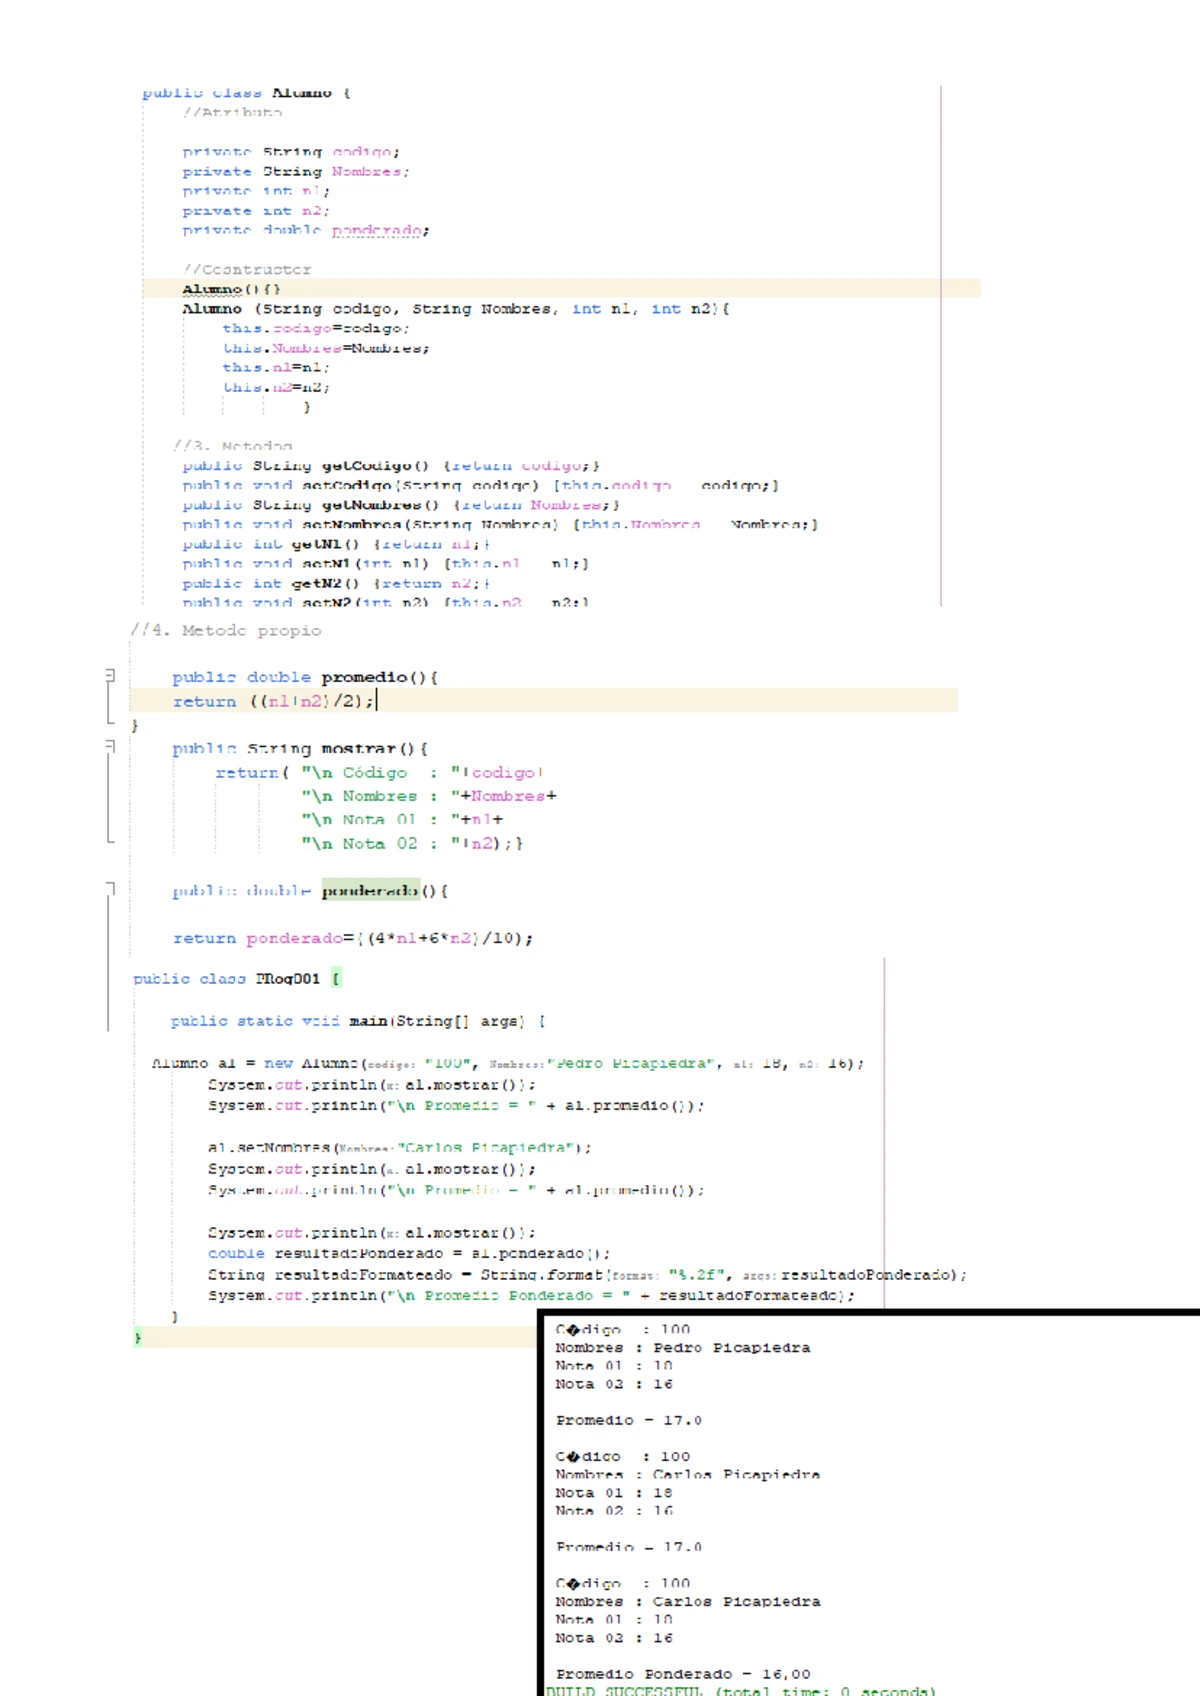Click the println '\n Promedio Ponderado' statement
This screenshot has height=1696, width=1200.
(x=532, y=1296)
